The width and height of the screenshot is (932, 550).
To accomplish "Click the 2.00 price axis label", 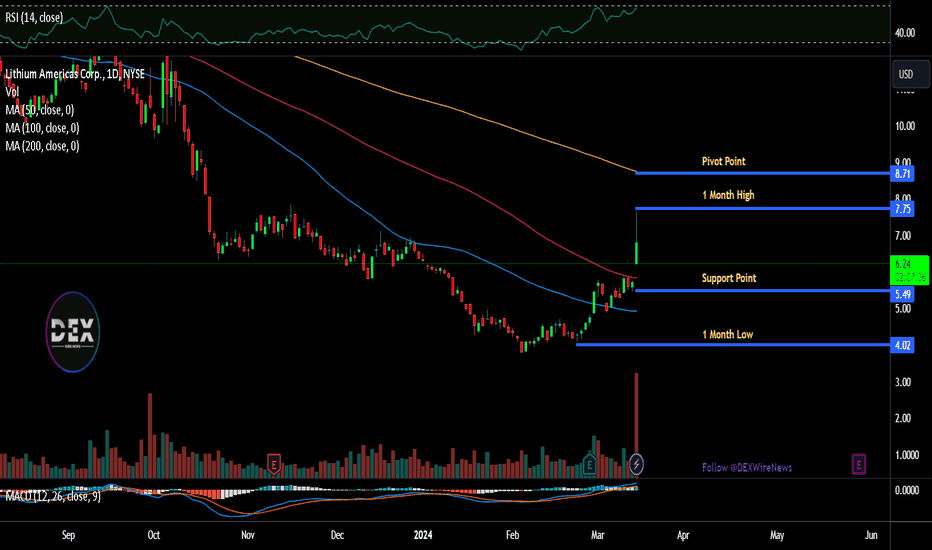I will (903, 418).
